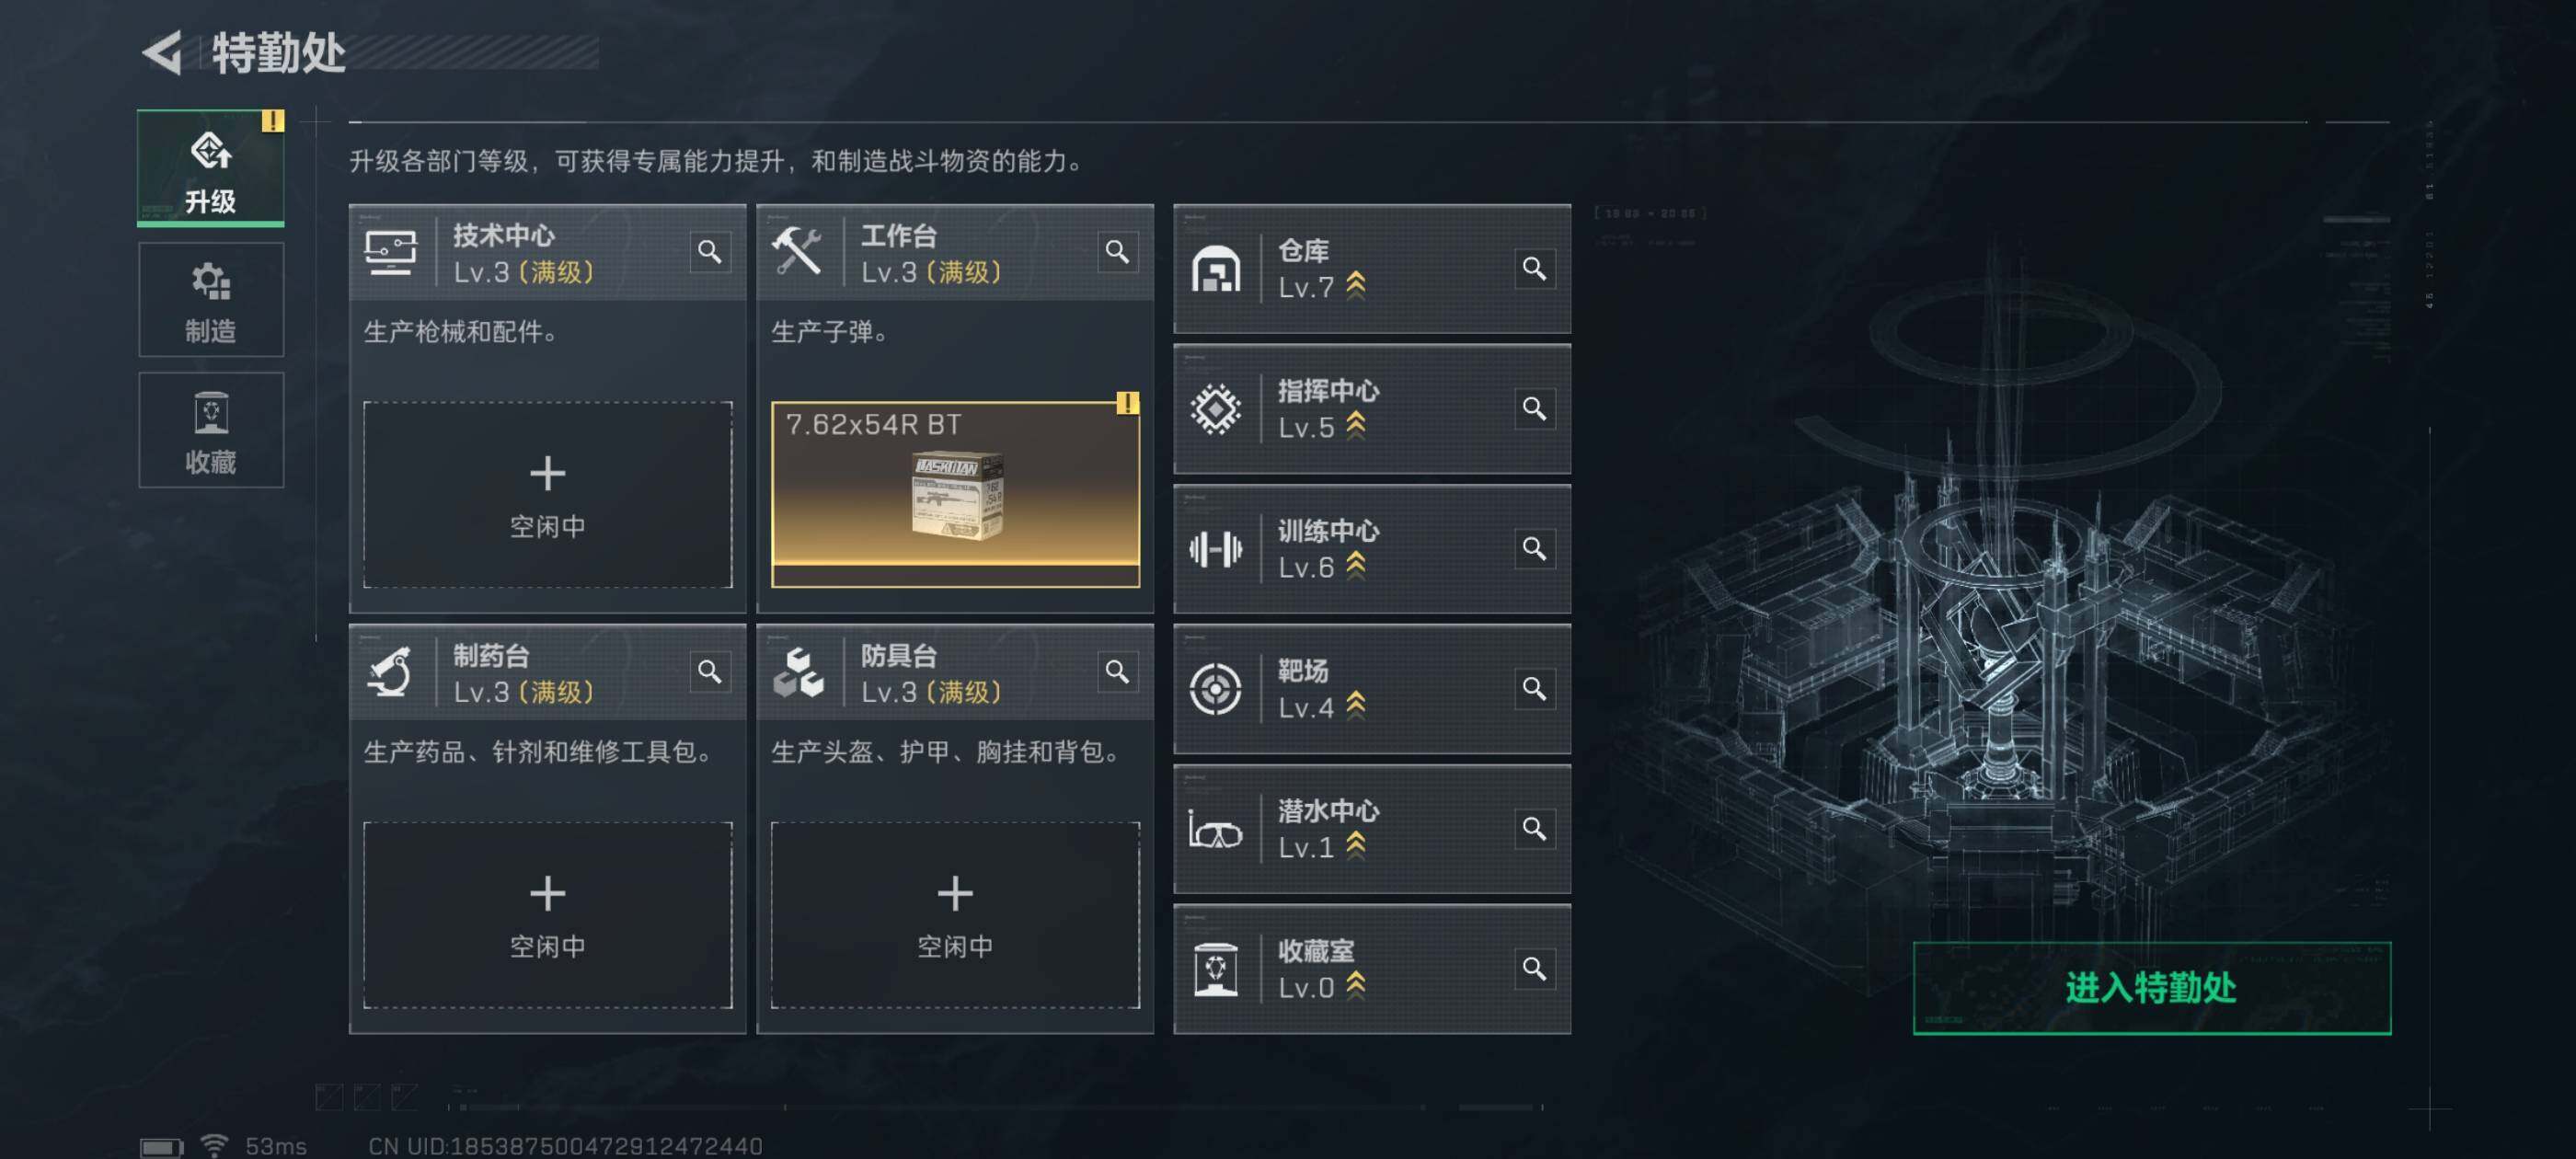Click the back arrow beside 特勤处
The width and height of the screenshot is (2576, 1159).
[163, 52]
